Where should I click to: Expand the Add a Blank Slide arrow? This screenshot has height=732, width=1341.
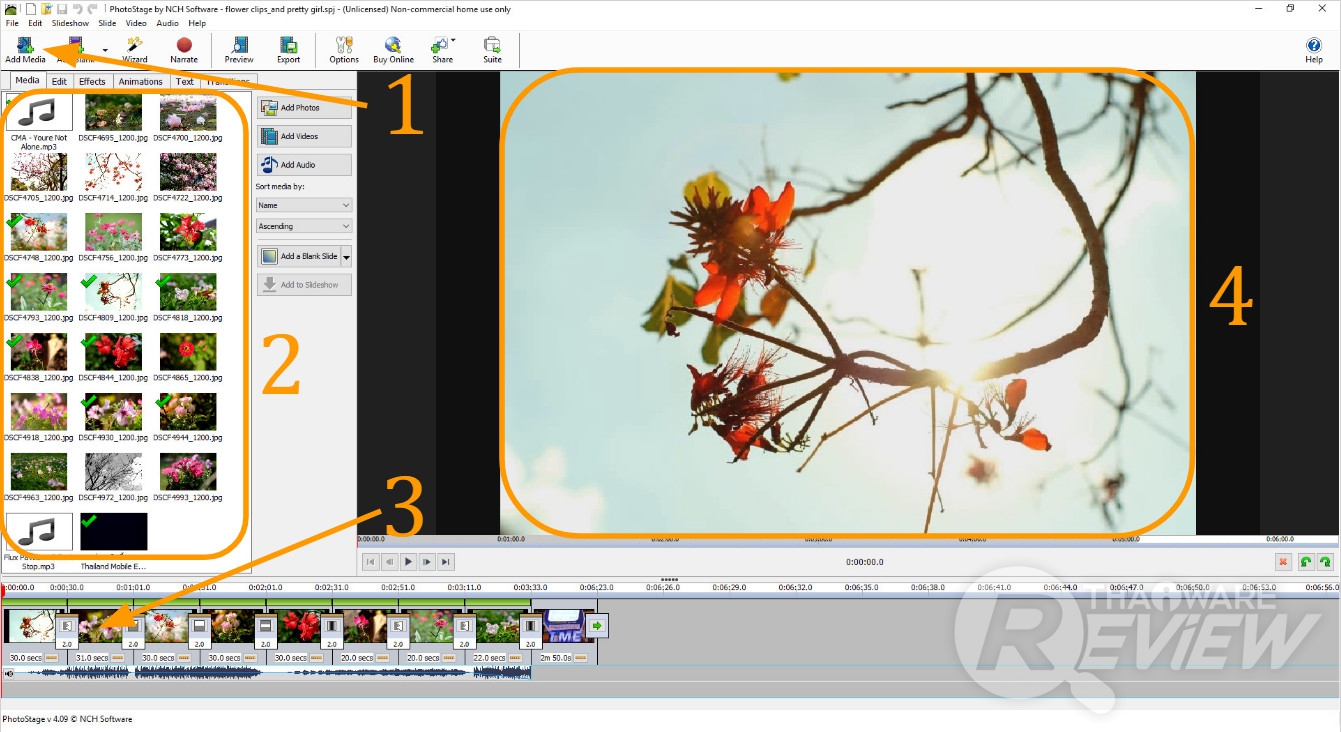point(347,257)
